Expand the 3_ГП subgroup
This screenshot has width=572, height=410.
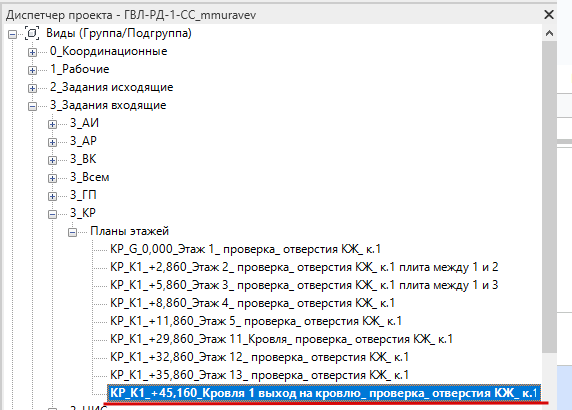[x=52, y=196]
